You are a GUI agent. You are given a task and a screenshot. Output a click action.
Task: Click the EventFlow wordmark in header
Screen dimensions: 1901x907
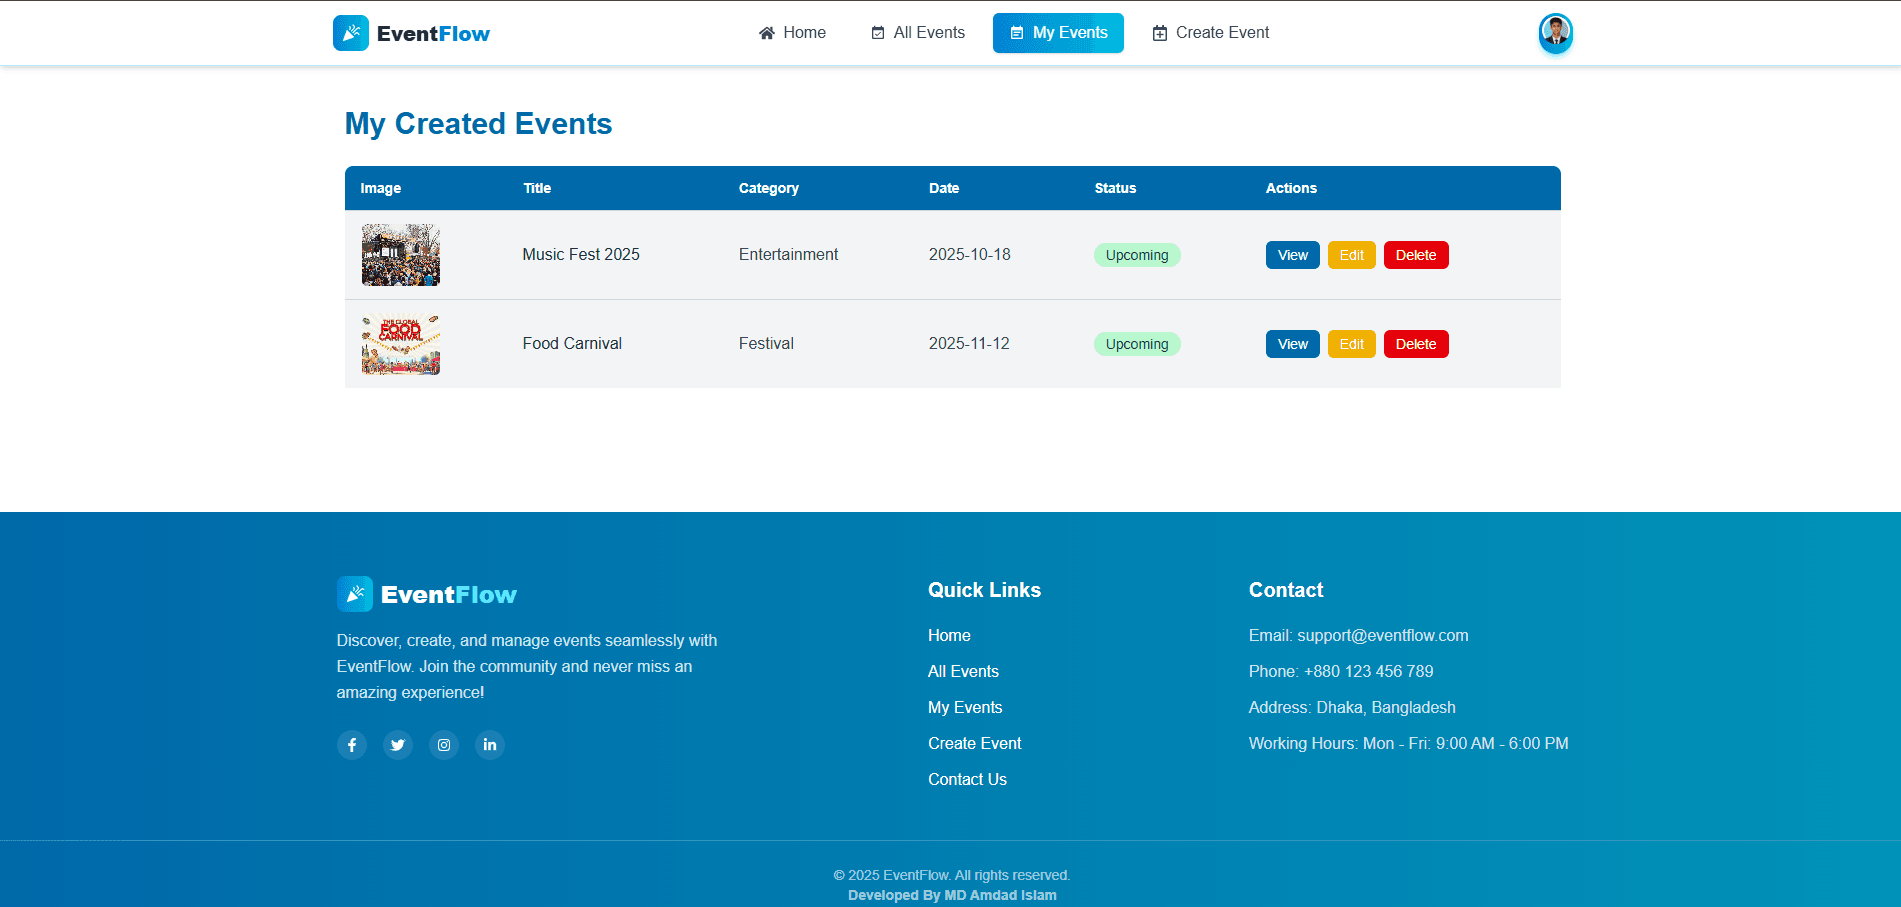coord(433,34)
